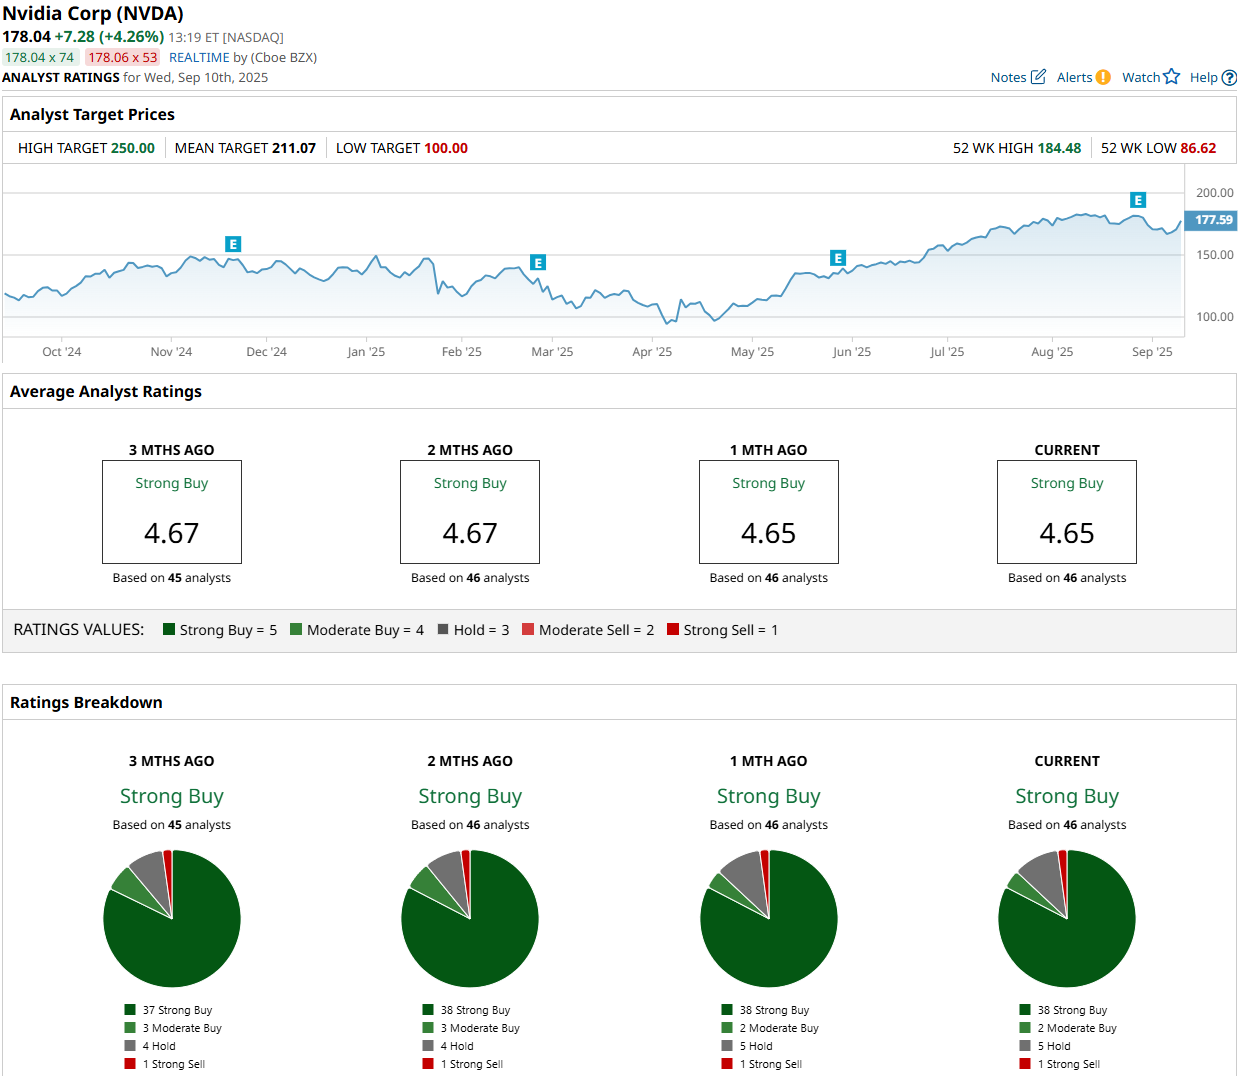
Task: Open the Alerts link
Action: 1074,77
